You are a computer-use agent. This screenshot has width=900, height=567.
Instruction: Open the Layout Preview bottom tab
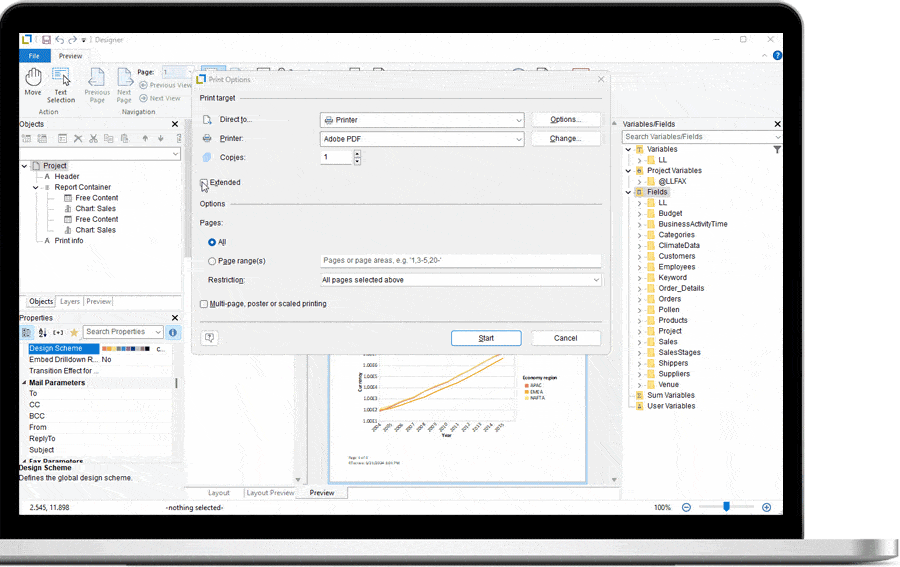click(x=270, y=493)
